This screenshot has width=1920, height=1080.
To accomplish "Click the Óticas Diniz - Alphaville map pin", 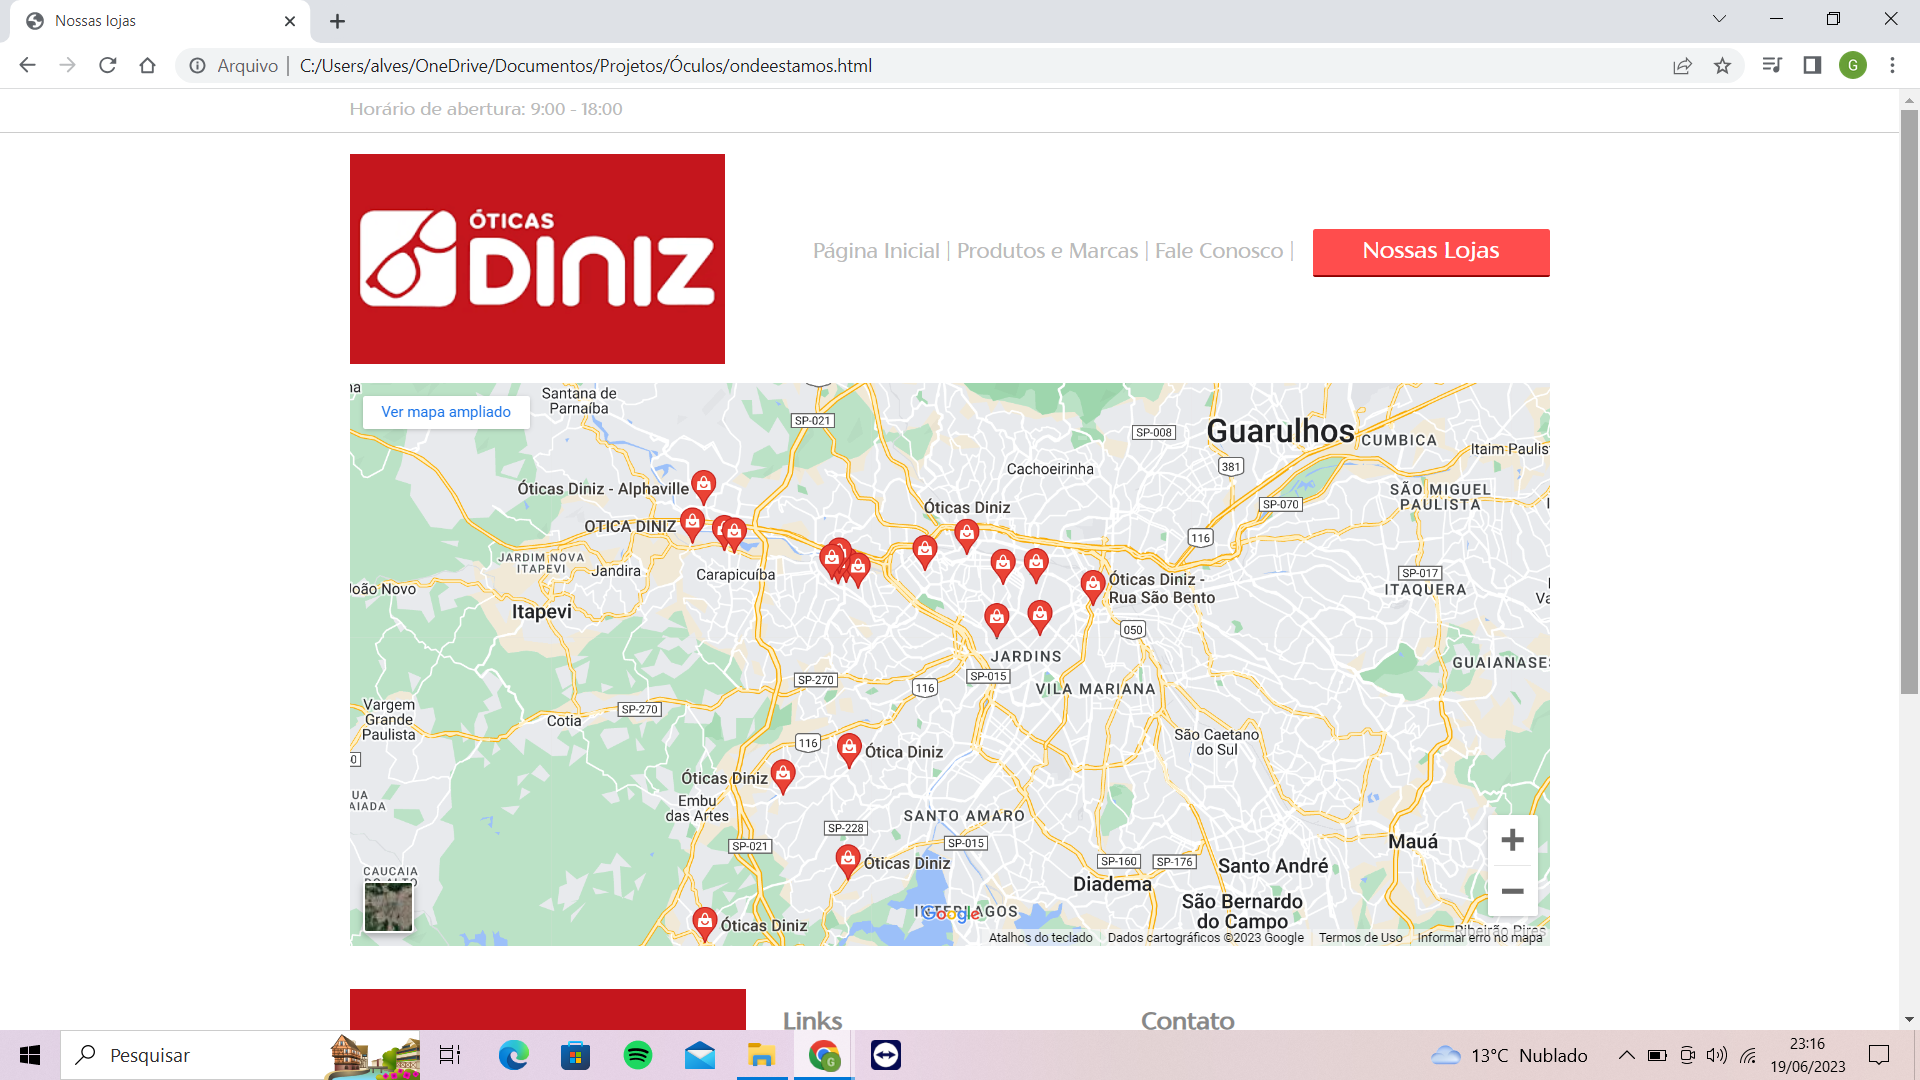I will click(x=704, y=486).
